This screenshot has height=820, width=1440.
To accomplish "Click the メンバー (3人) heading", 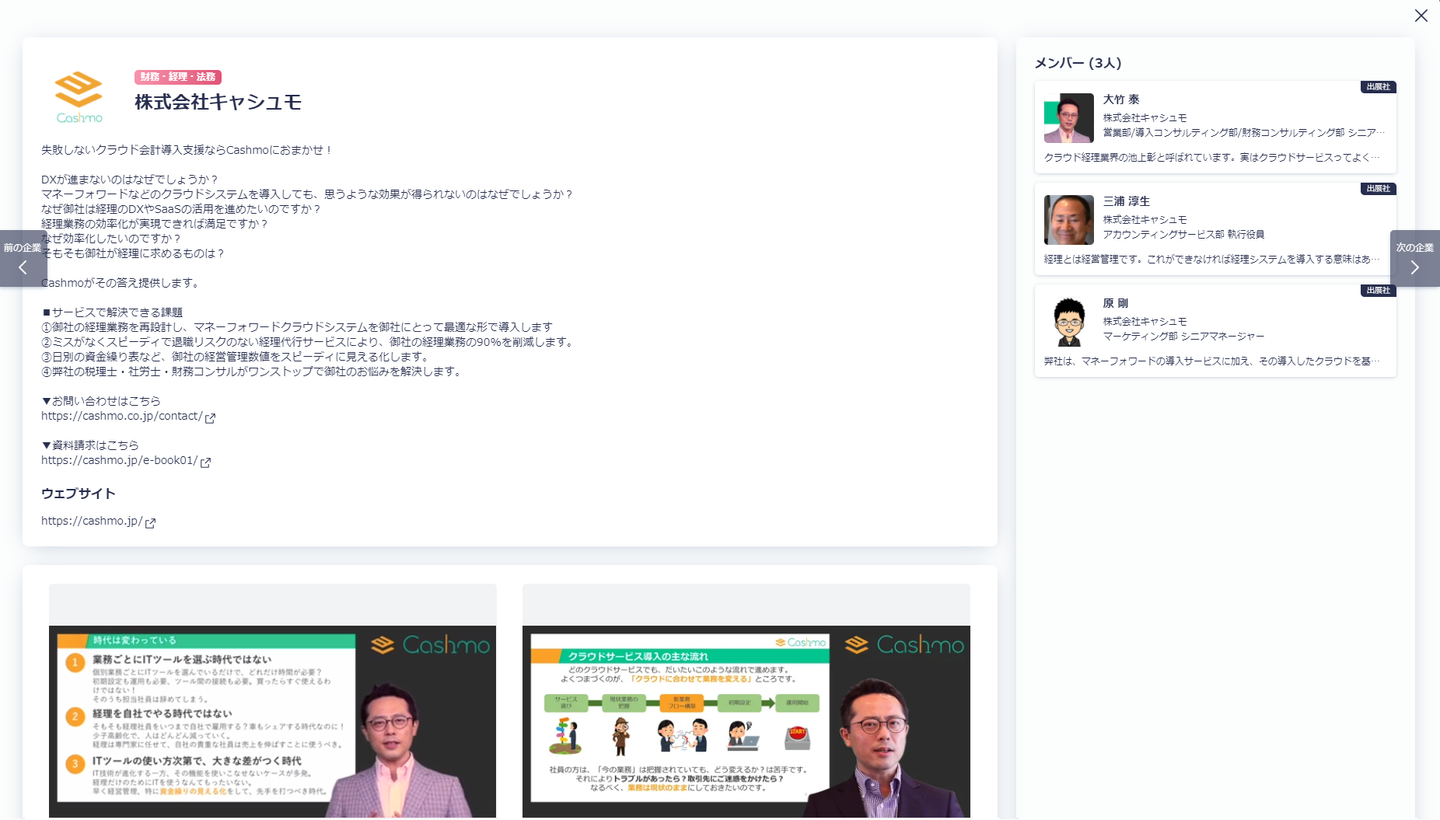I will (1078, 63).
